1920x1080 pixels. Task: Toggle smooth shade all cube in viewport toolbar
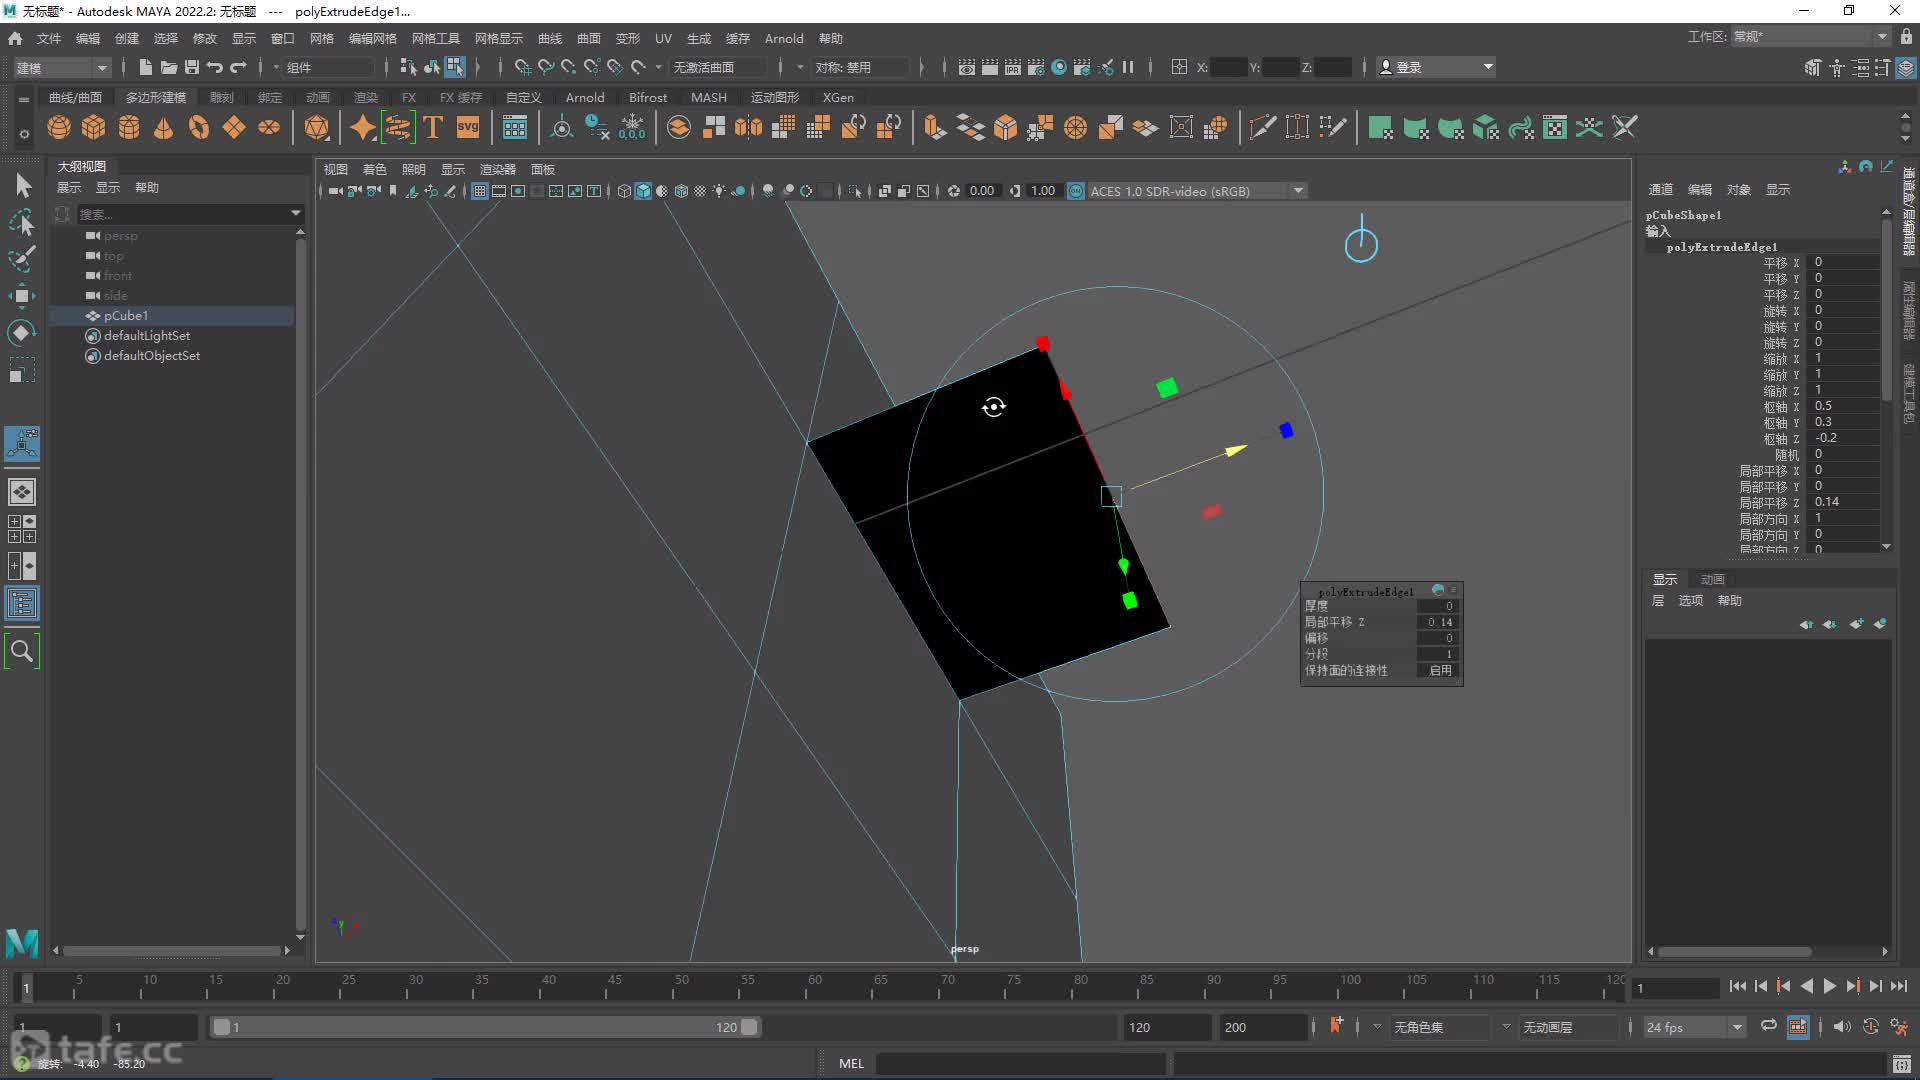(x=643, y=191)
